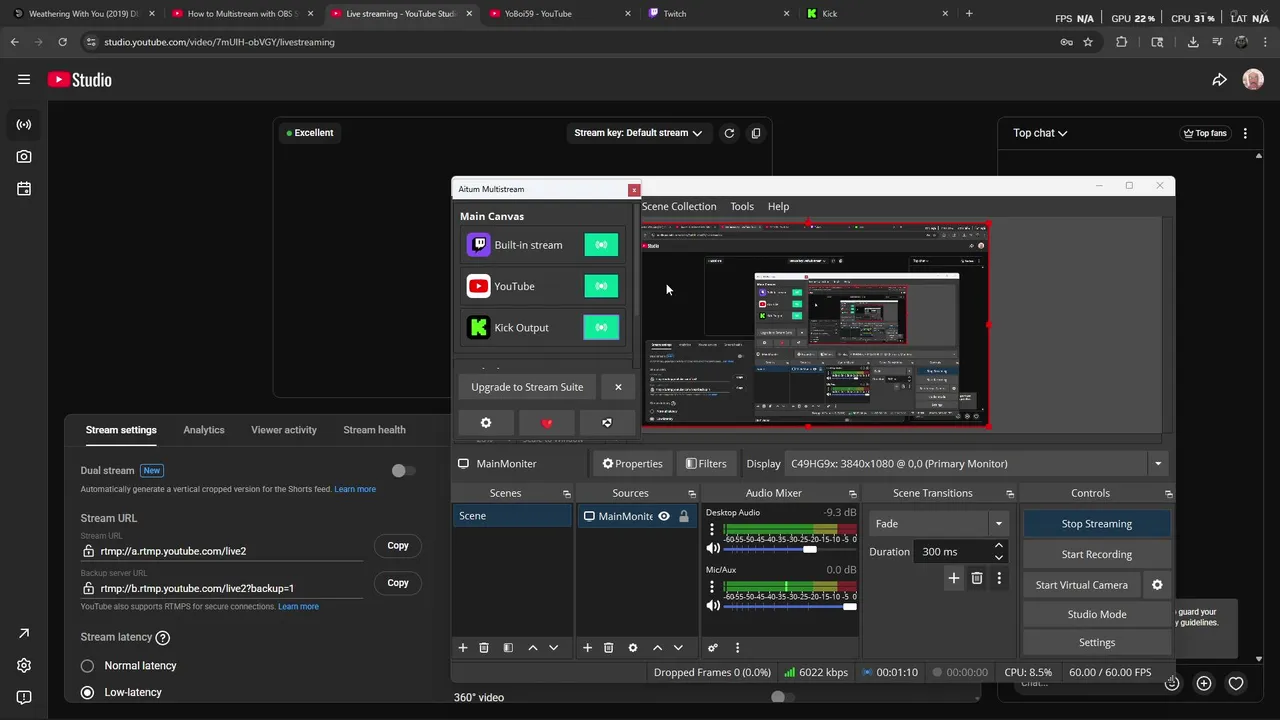Increase transition Duration with up arrow
This screenshot has width=1280, height=720.
click(998, 546)
